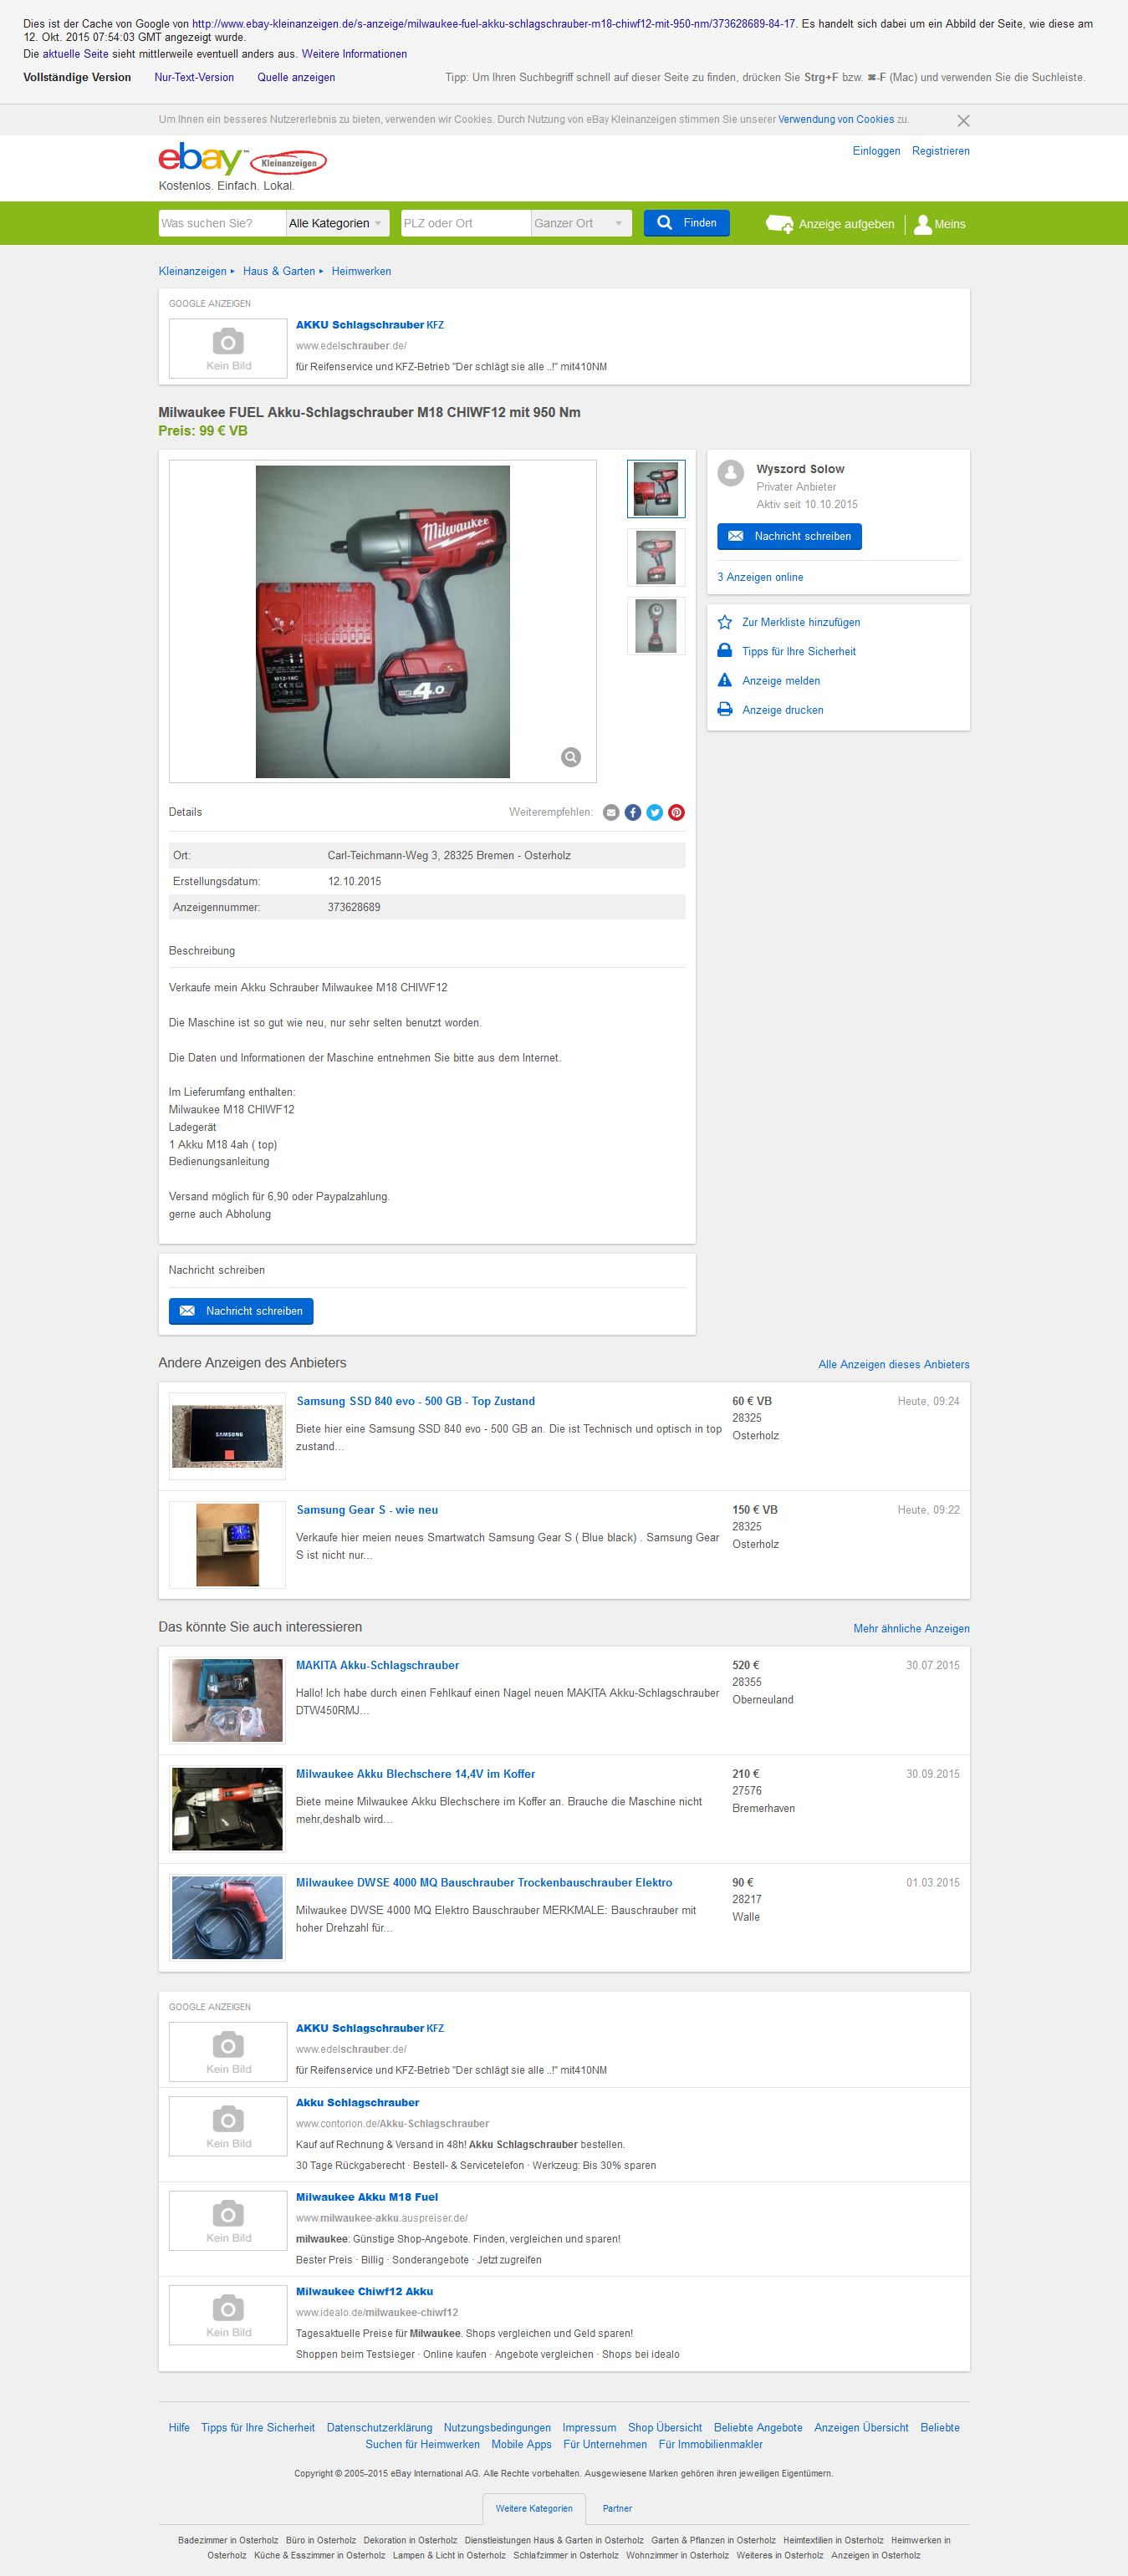Click Blechschere listing thumbnail image

click(x=227, y=1809)
